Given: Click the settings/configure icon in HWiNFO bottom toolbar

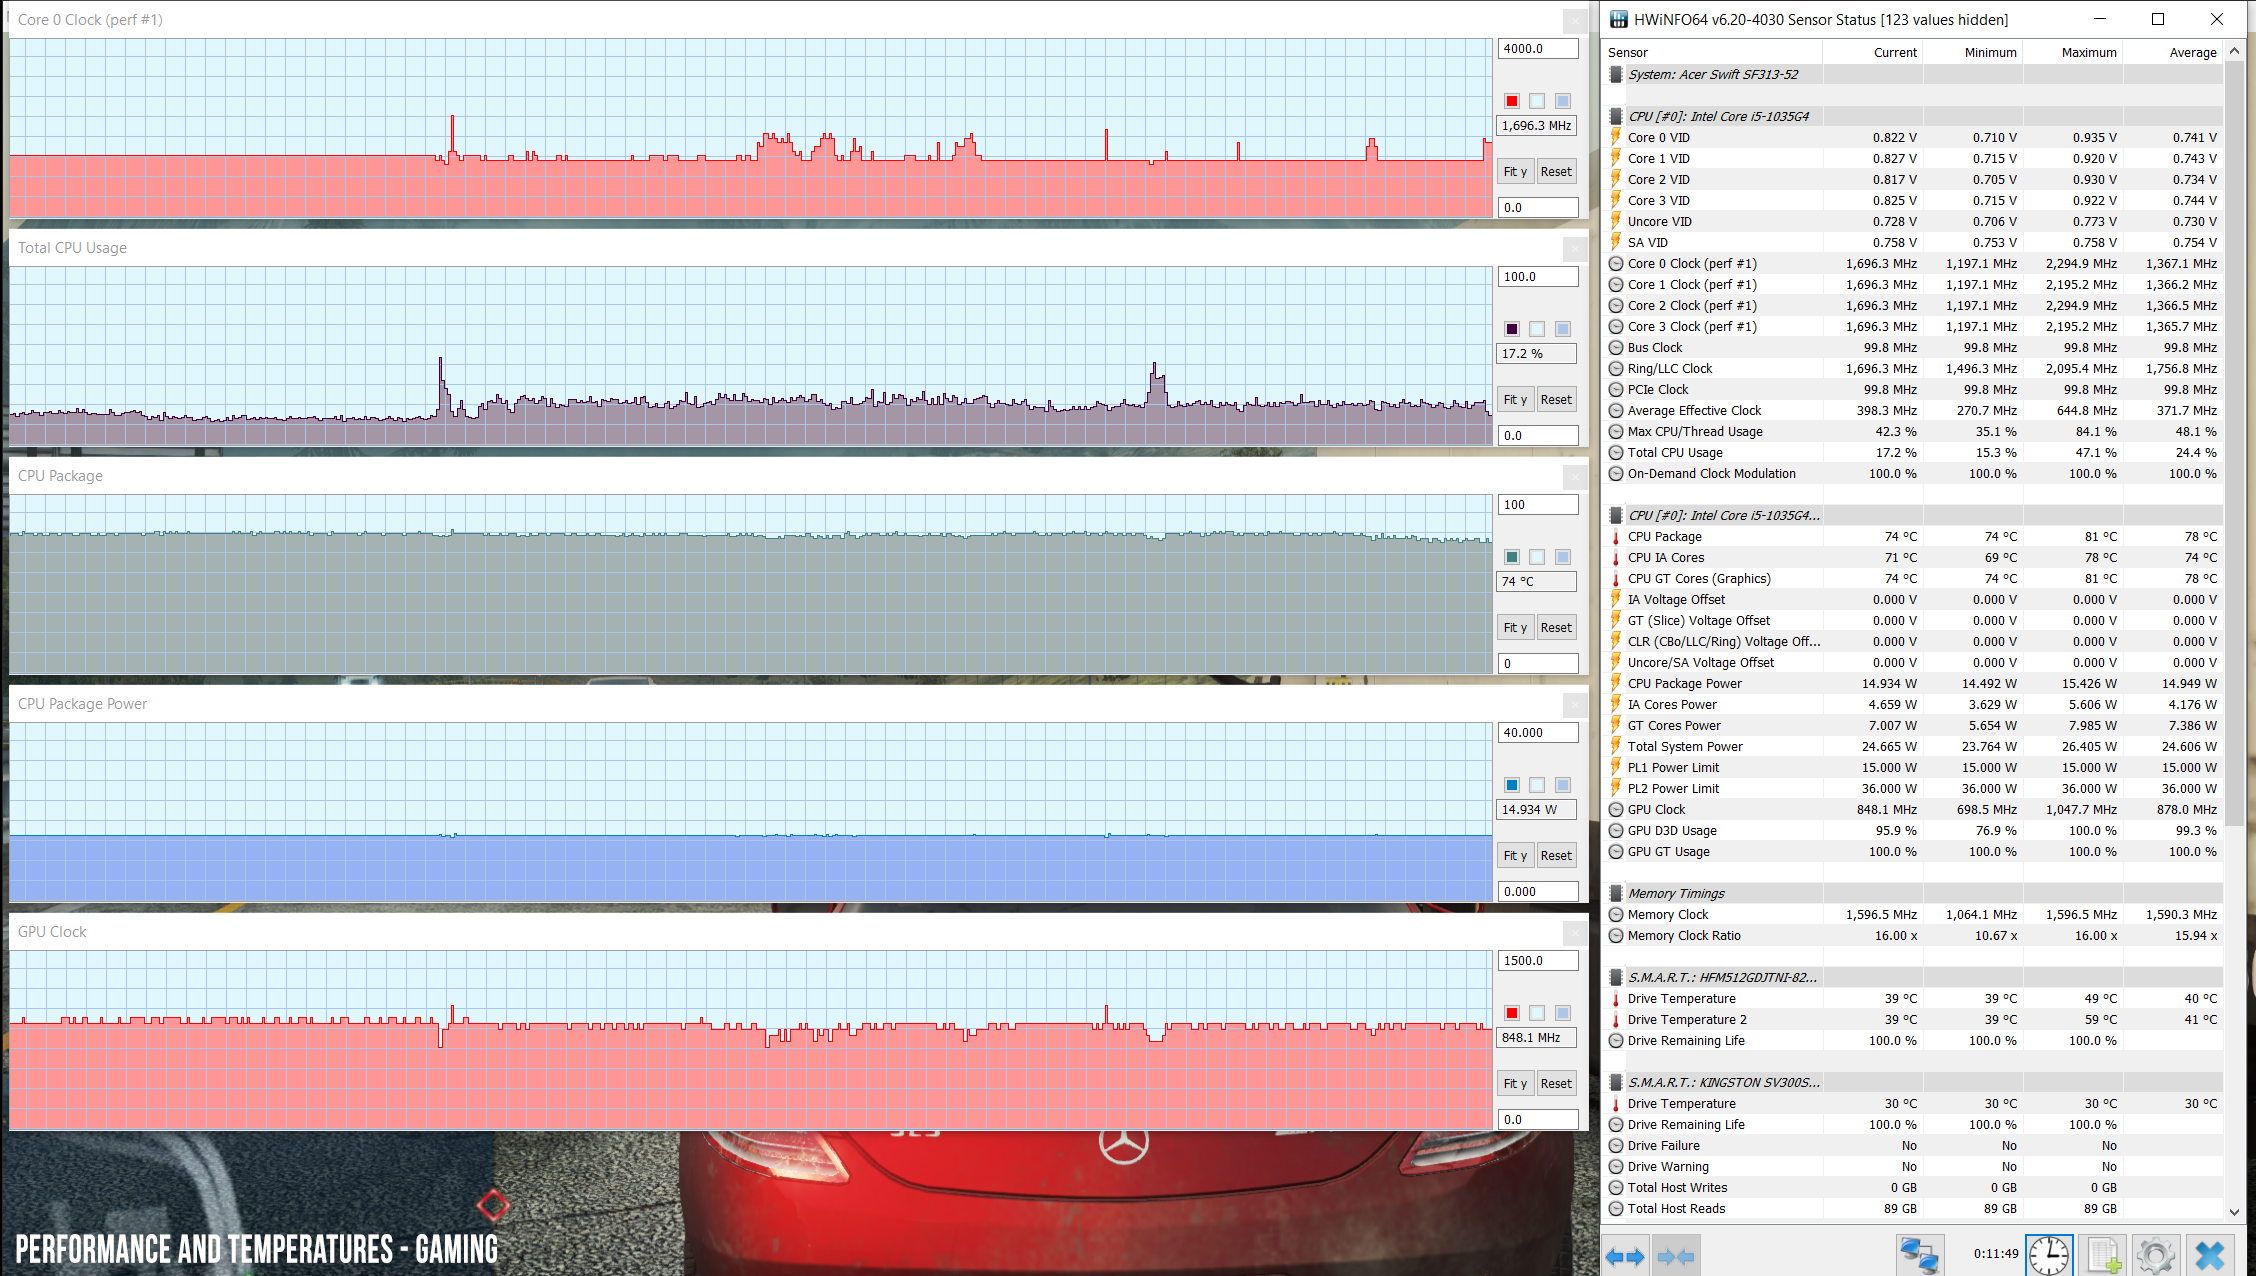Looking at the screenshot, I should click(2158, 1256).
